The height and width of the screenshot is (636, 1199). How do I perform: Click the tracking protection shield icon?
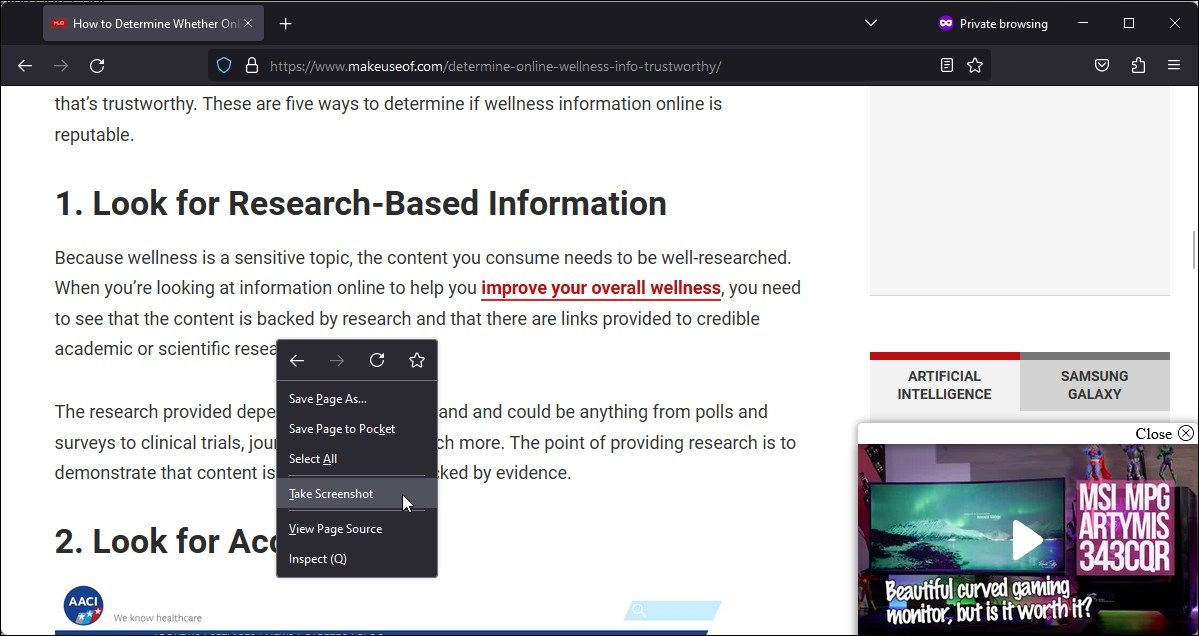pos(222,64)
